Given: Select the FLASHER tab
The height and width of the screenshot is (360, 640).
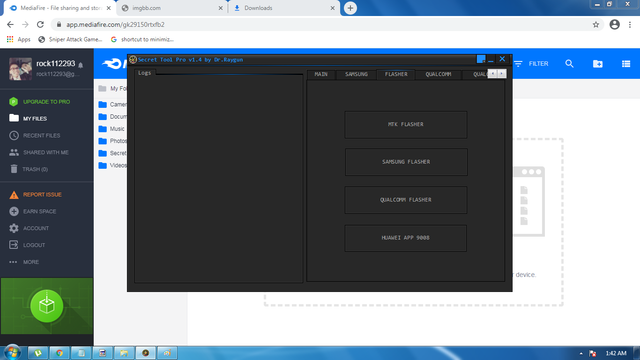Looking at the screenshot, I should 396,74.
